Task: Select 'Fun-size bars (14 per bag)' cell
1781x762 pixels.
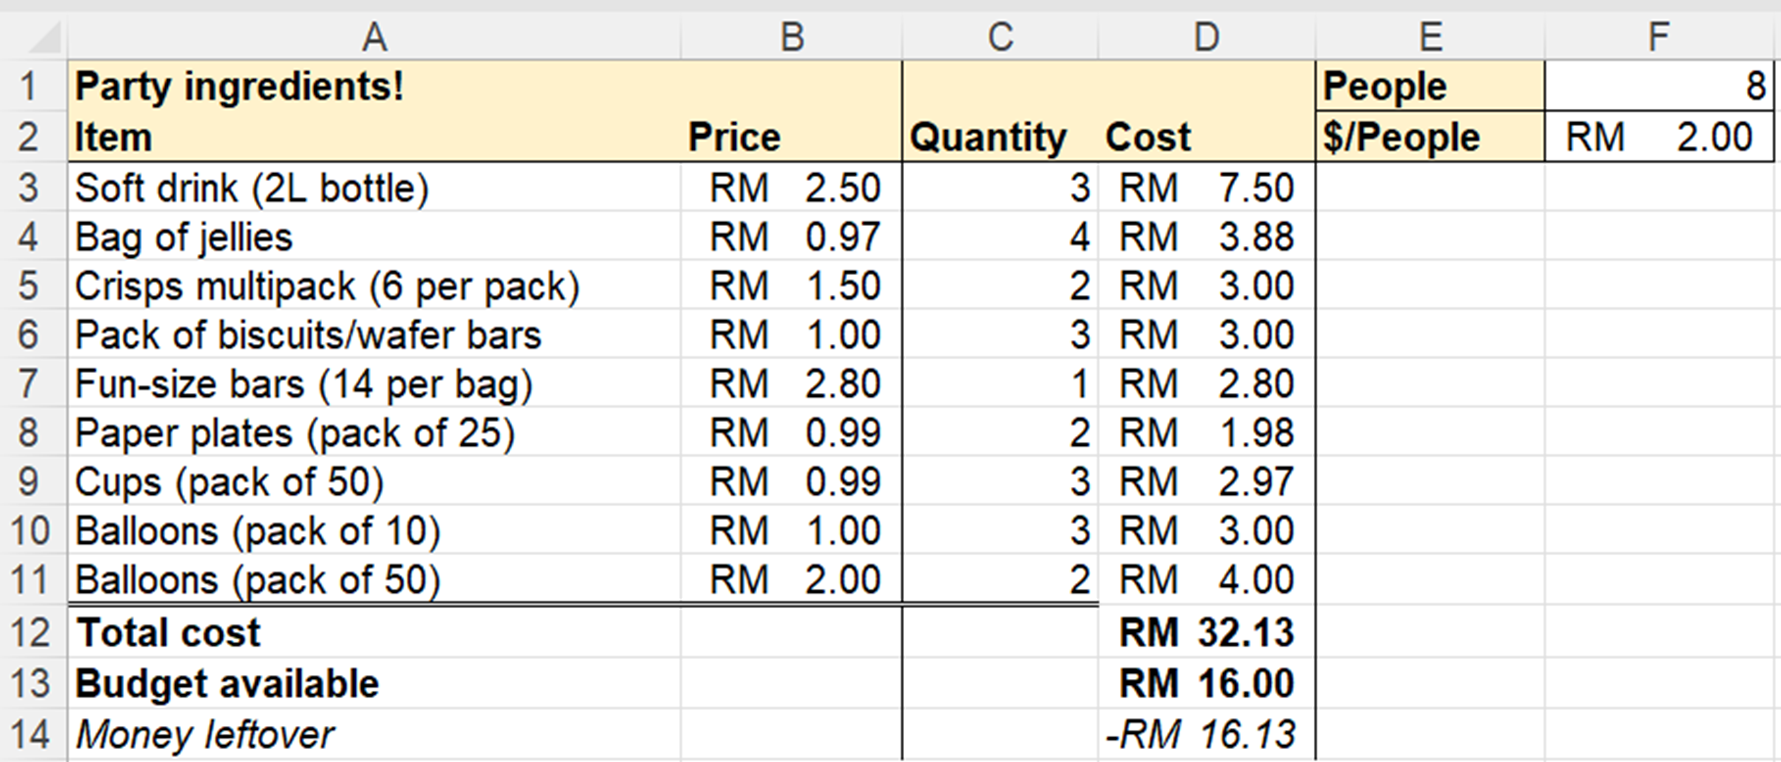Action: (x=374, y=384)
